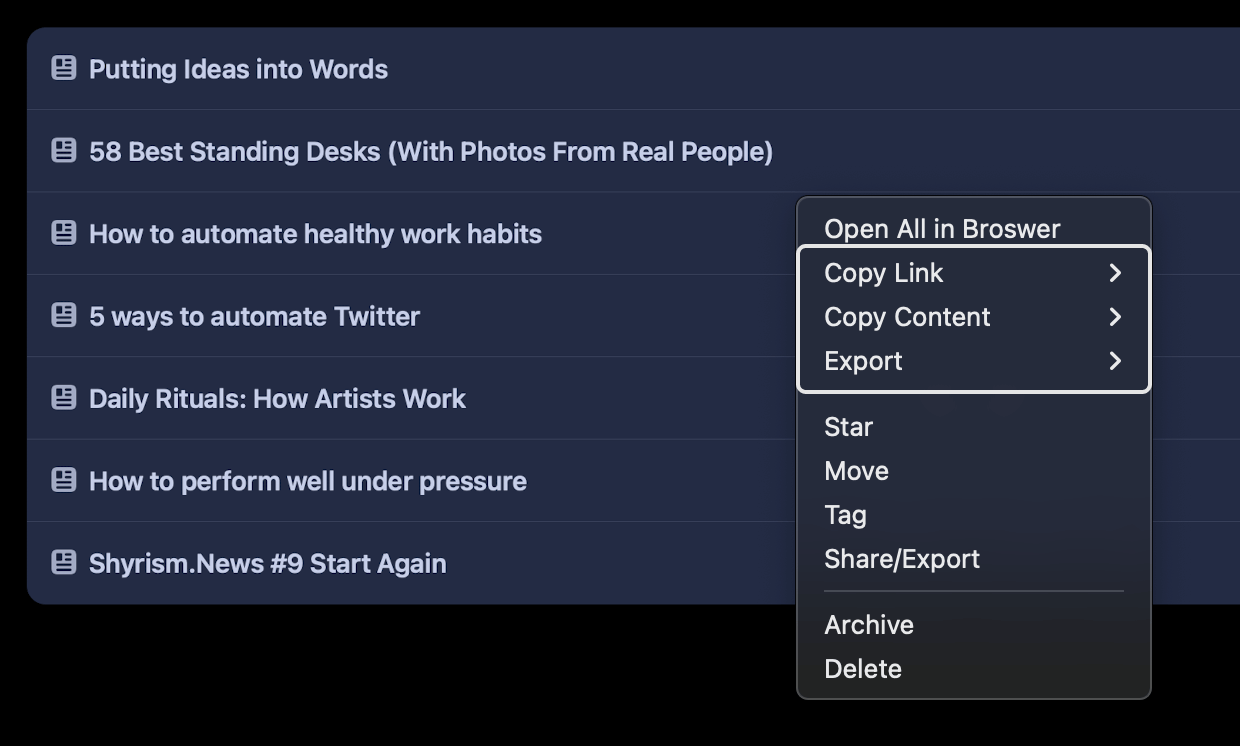Viewport: 1240px width, 746px height.
Task: Select the Shyrism.News #9 Start Again row
Action: pyautogui.click(x=633, y=563)
